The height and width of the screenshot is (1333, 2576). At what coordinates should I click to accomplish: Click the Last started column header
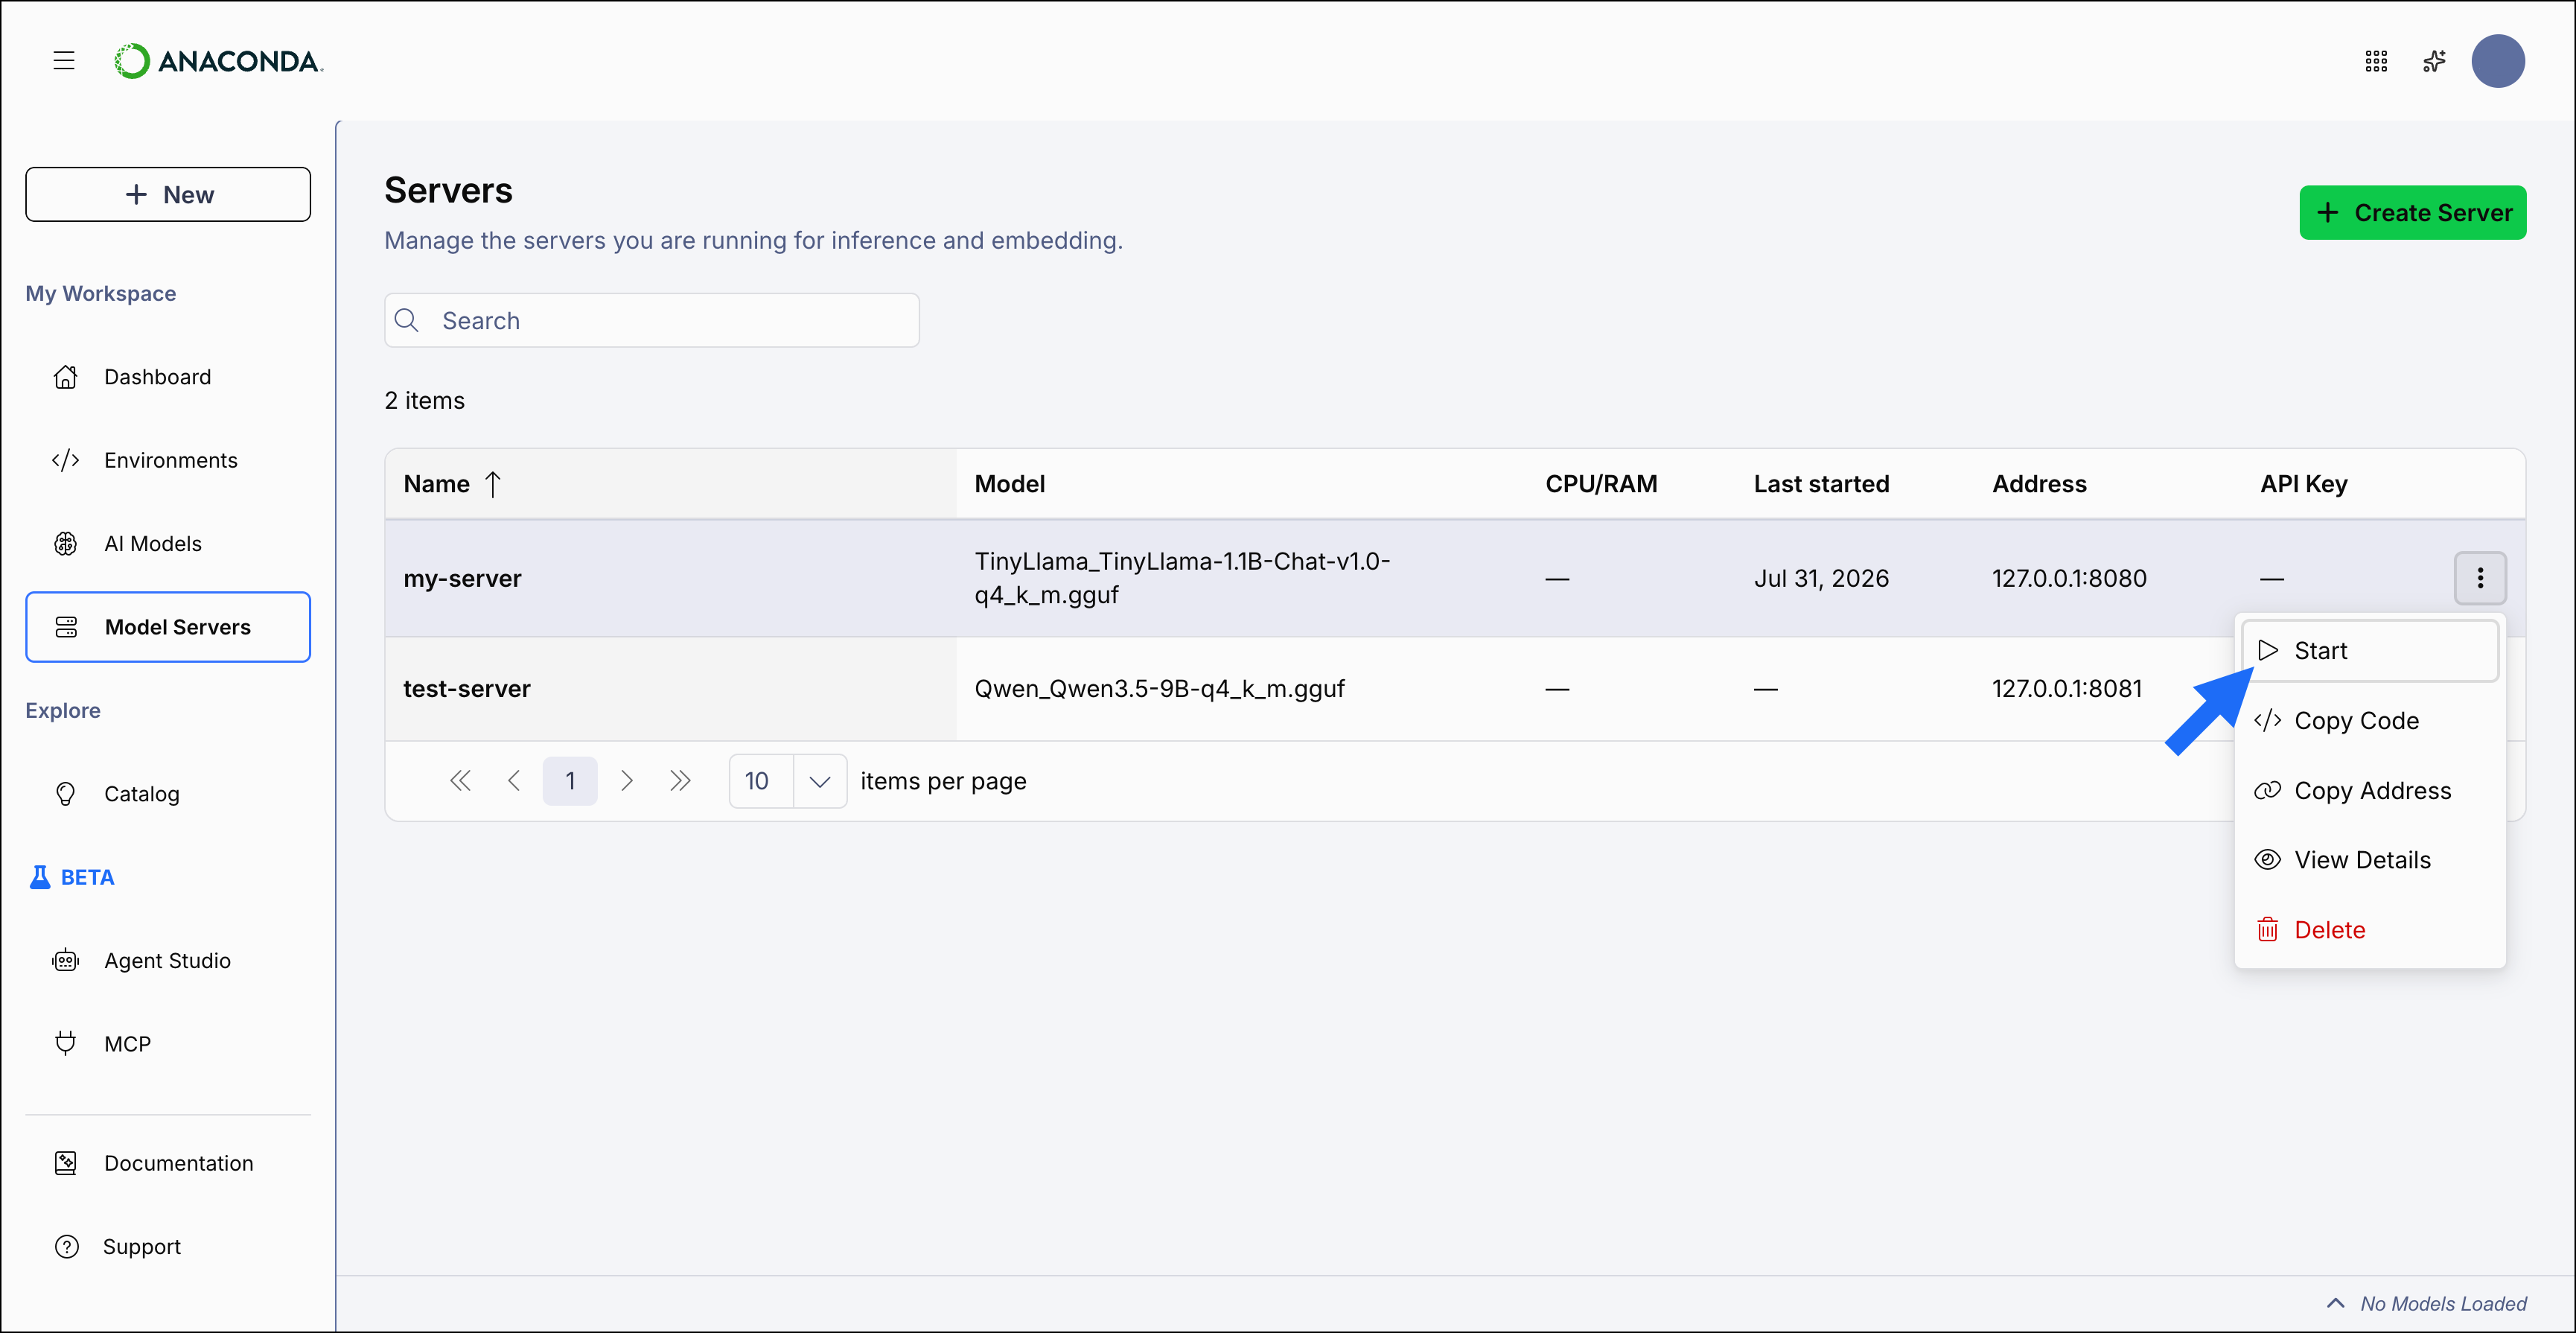(x=1821, y=484)
